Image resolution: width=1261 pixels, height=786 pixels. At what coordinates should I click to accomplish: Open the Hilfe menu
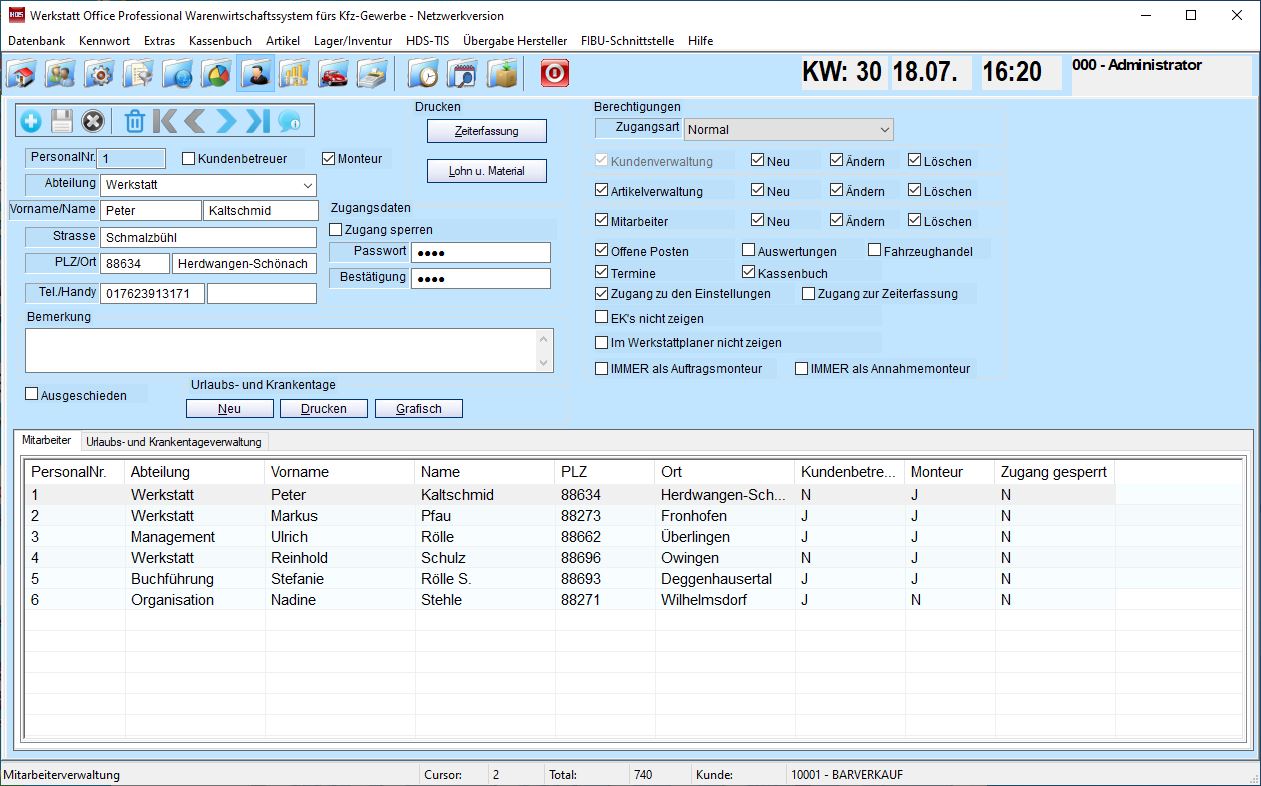[700, 41]
